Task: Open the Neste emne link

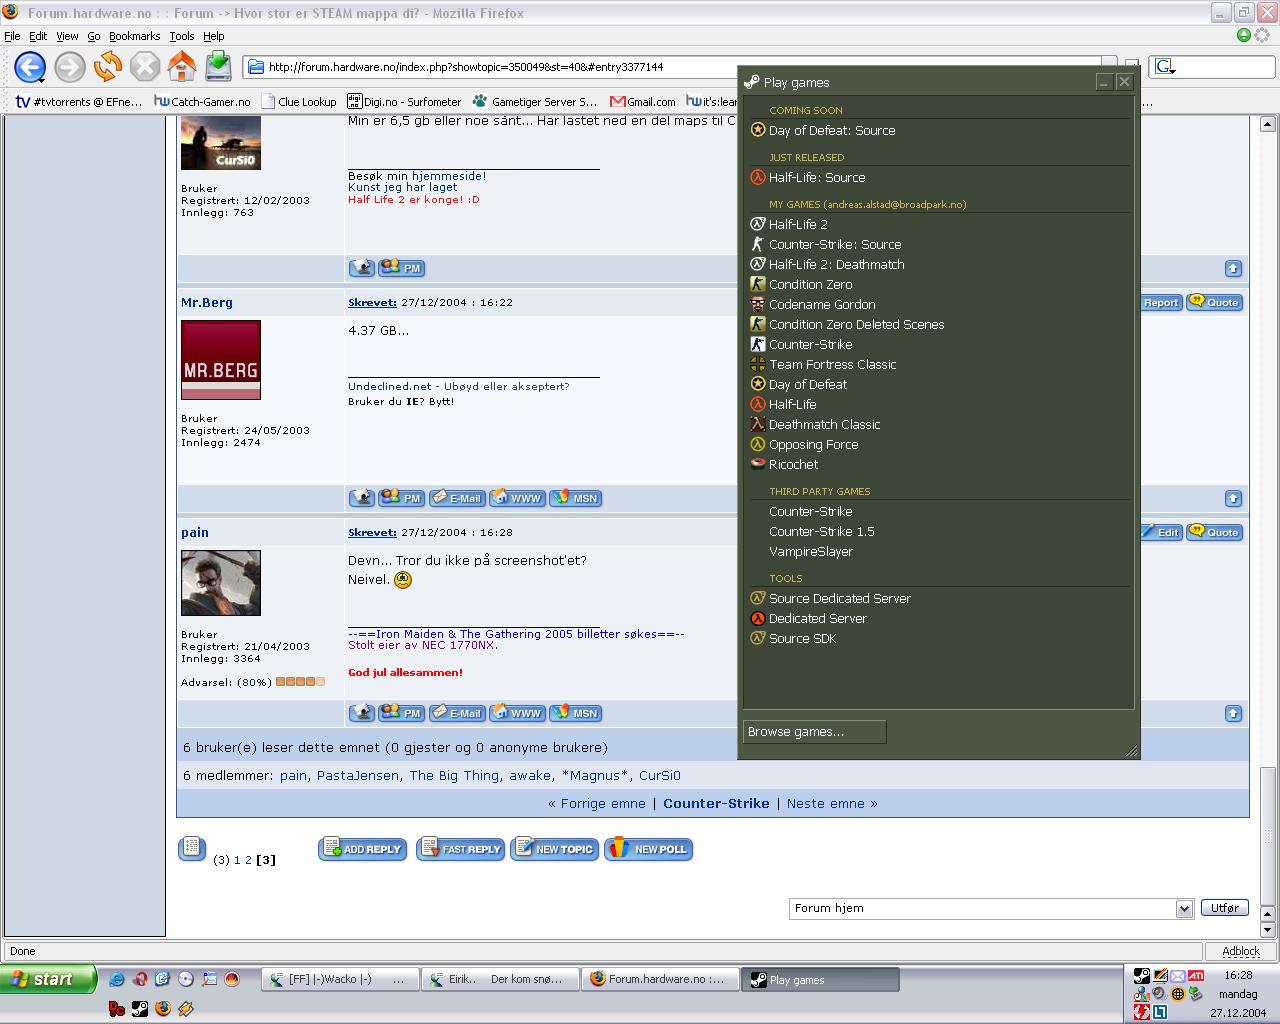Action: click(x=825, y=803)
